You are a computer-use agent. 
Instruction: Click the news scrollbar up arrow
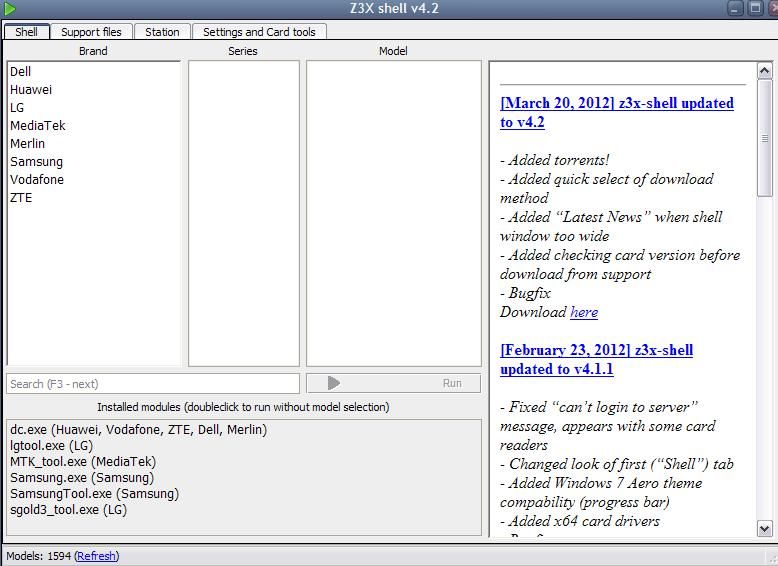point(765,71)
